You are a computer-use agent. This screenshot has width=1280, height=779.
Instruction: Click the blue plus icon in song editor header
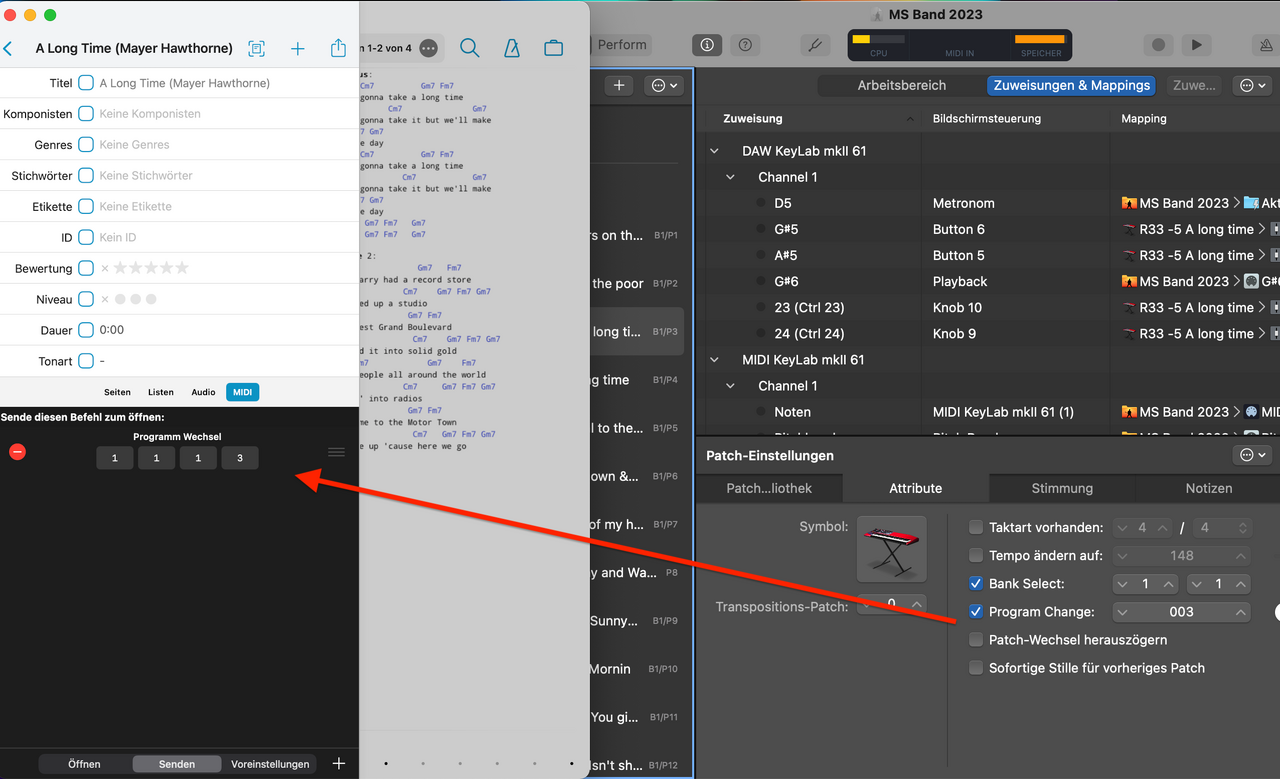(298, 48)
